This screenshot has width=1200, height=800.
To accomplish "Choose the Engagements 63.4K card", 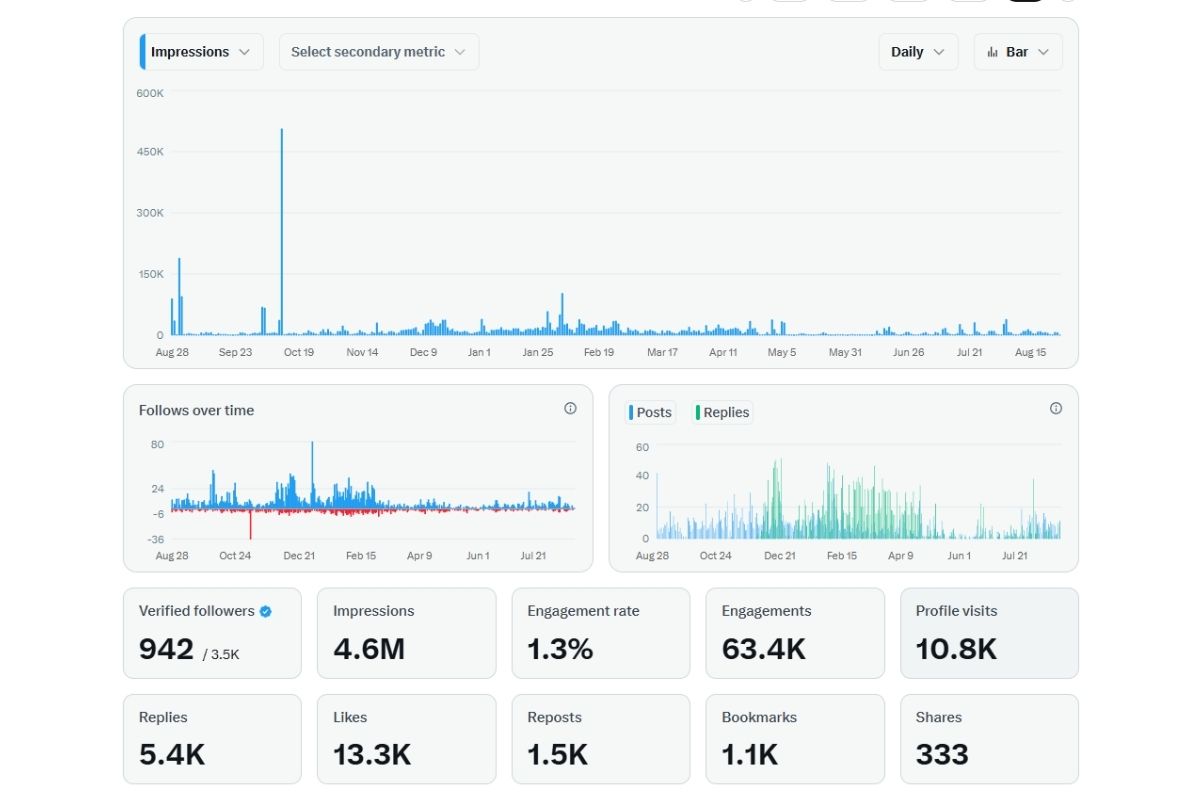I will click(x=794, y=633).
